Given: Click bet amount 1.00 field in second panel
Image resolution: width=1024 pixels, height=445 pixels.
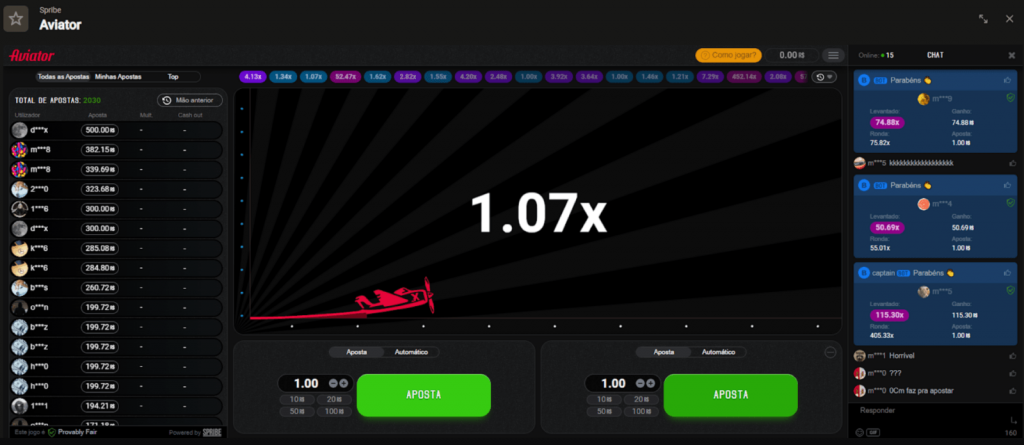Looking at the screenshot, I should tap(613, 384).
